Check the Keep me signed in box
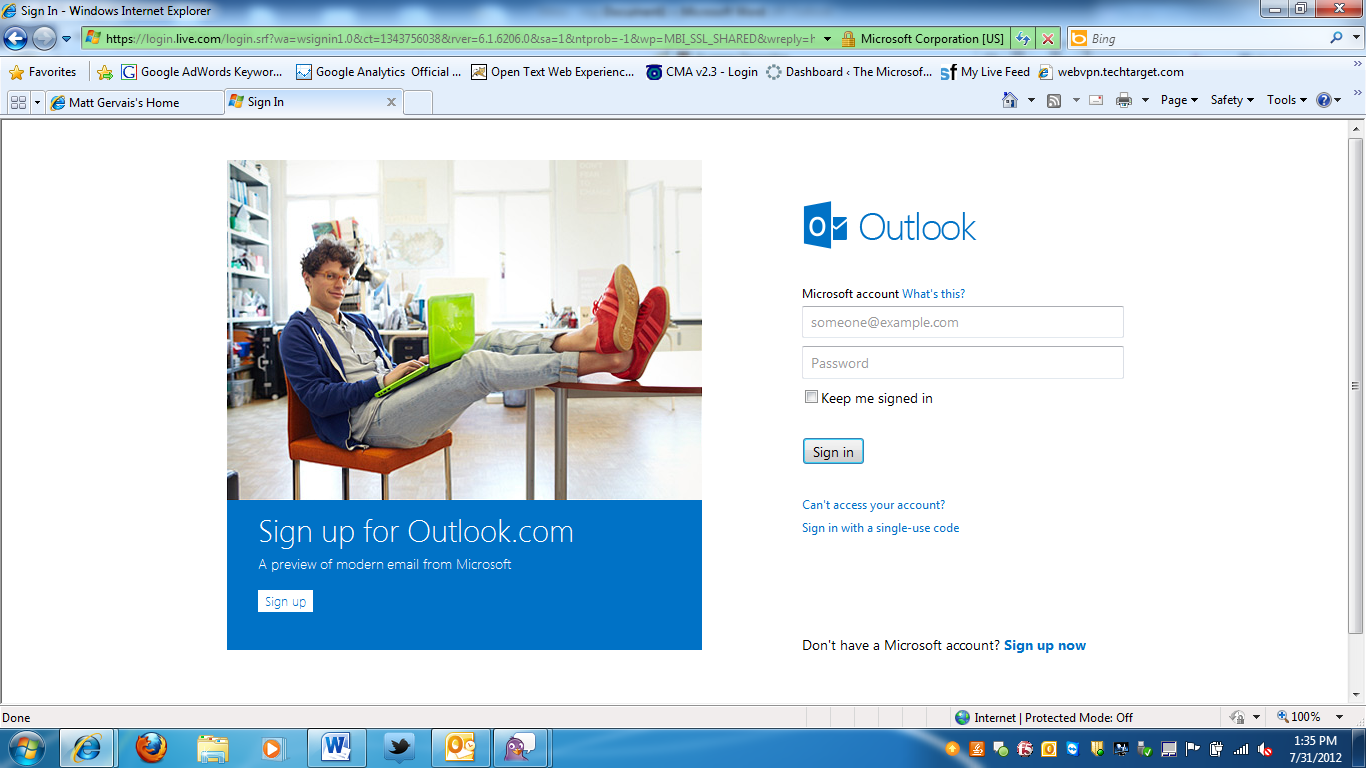Viewport: 1366px width, 768px height. [x=811, y=397]
